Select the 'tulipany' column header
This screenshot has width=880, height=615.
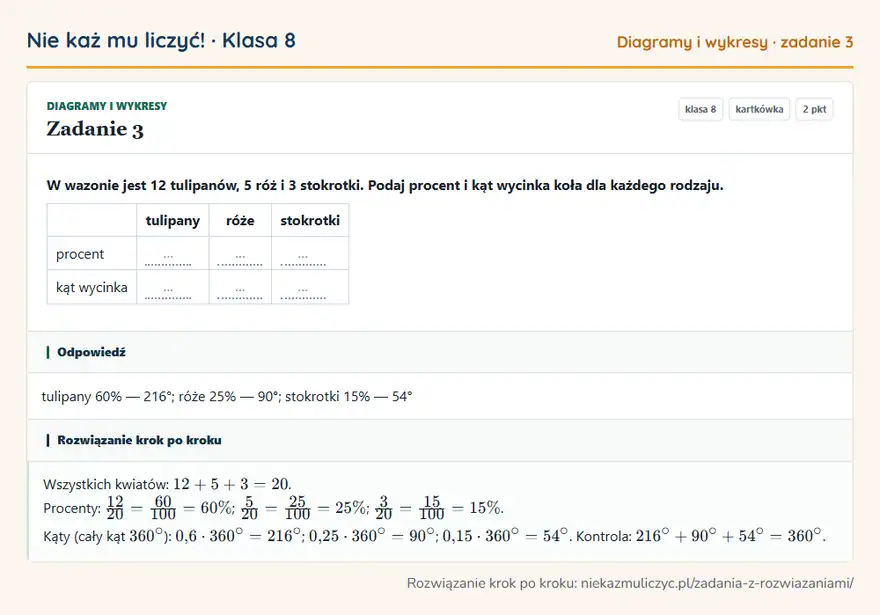click(173, 221)
